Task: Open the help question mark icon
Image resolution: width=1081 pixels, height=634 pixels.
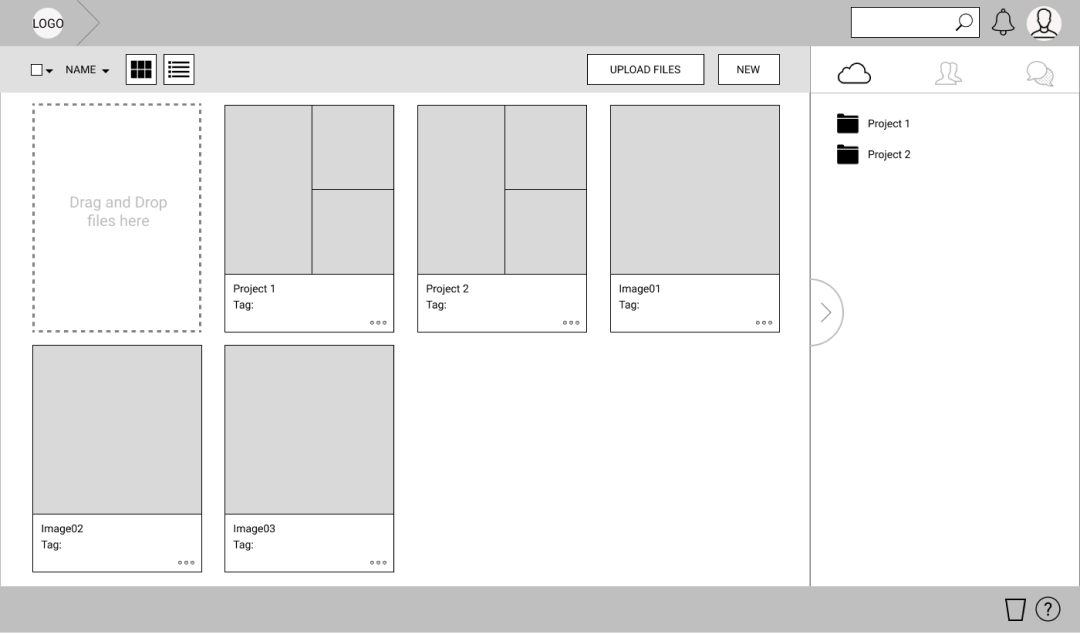Action: [x=1048, y=609]
